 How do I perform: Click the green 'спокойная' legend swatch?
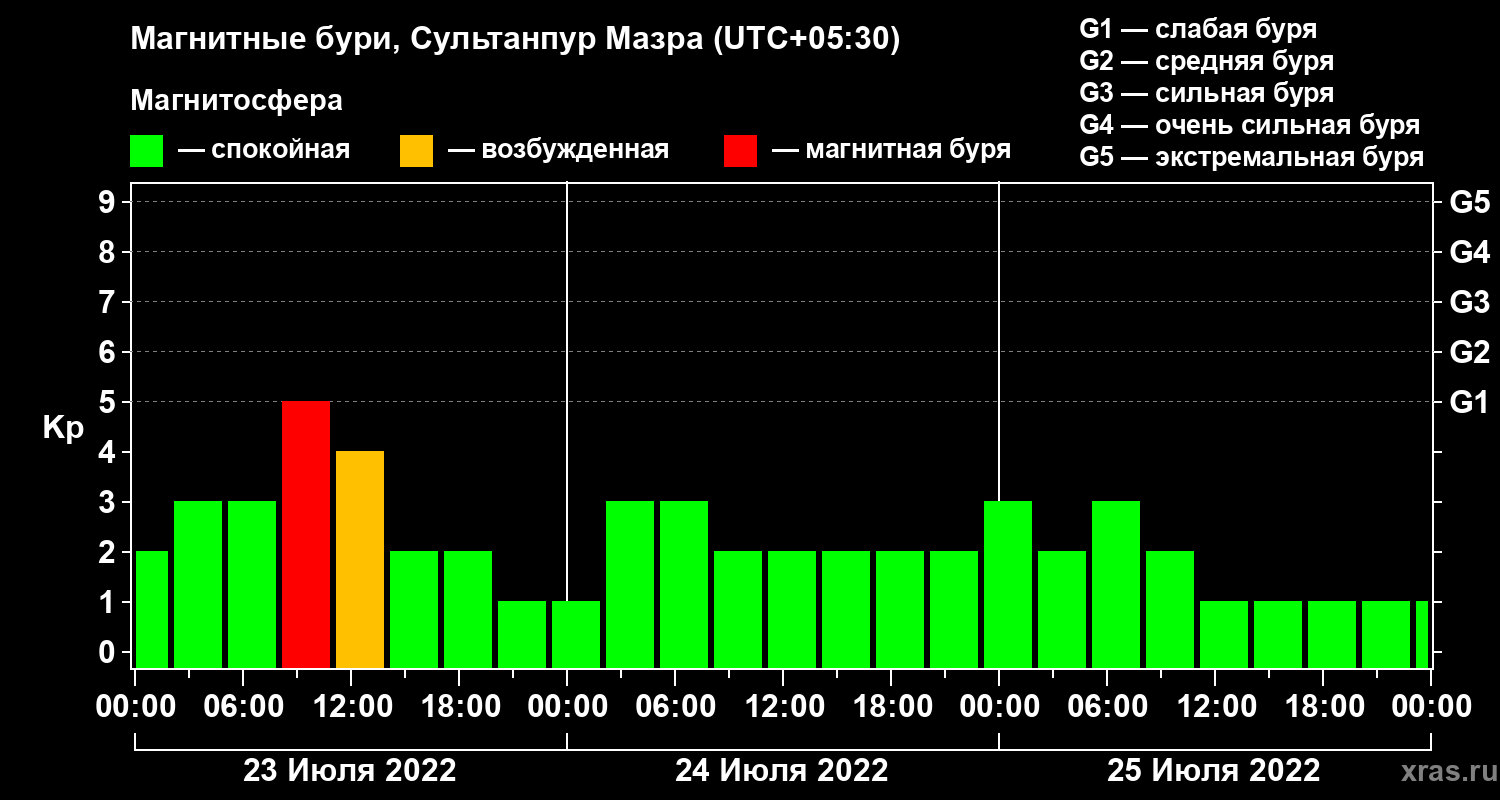[x=146, y=151]
